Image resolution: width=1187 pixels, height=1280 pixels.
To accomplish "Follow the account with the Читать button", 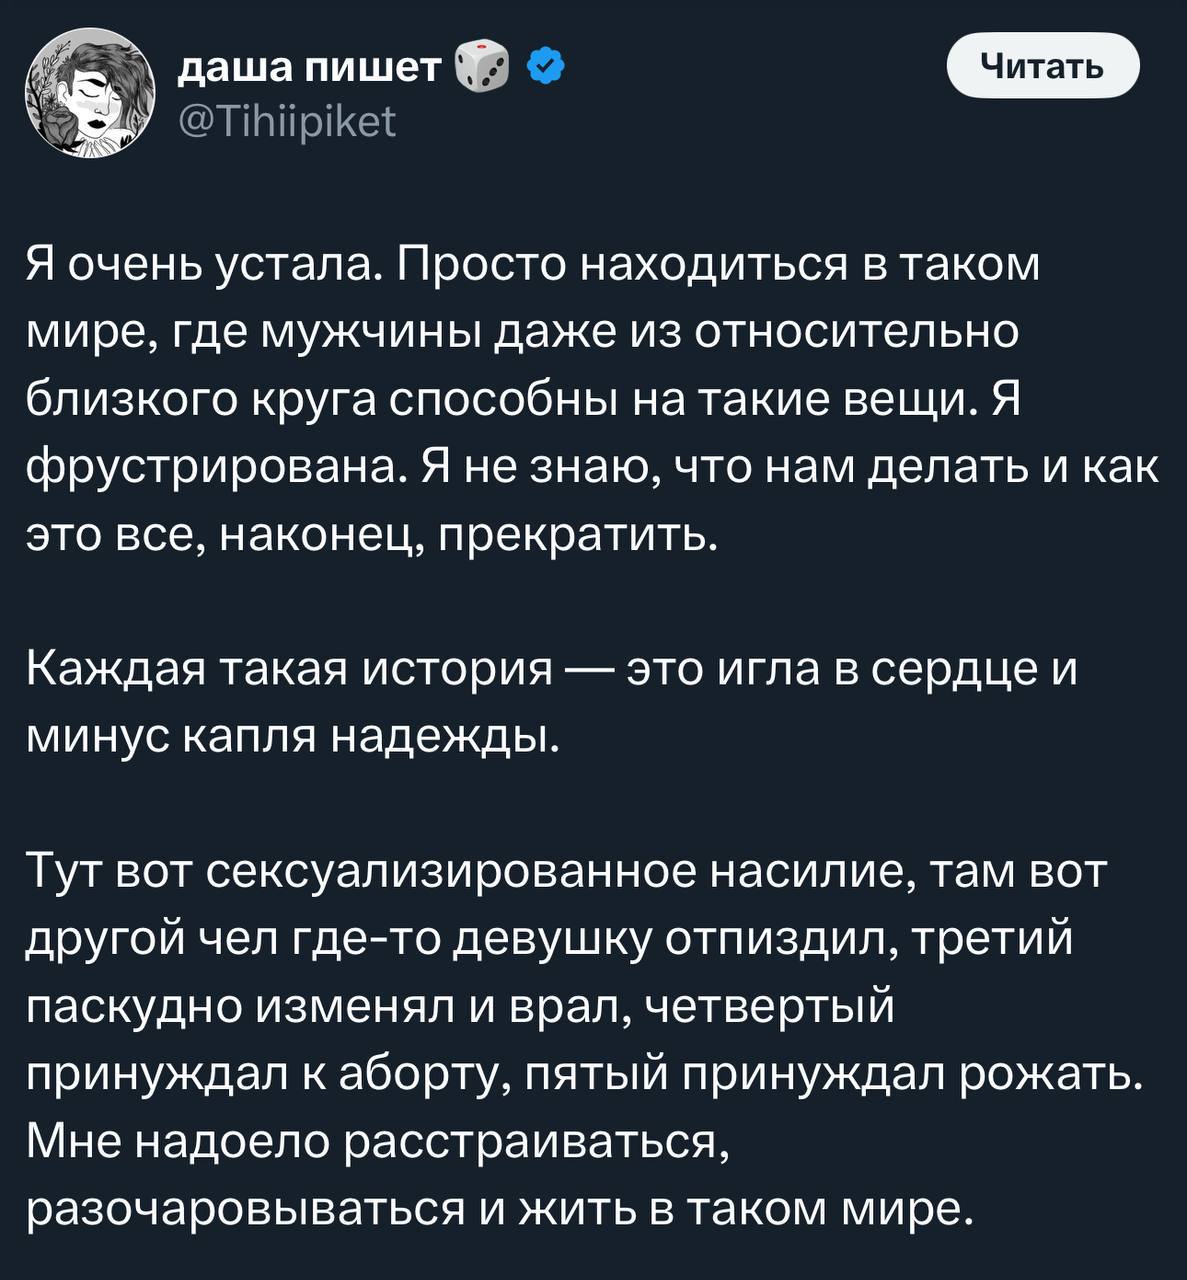I will (1043, 66).
